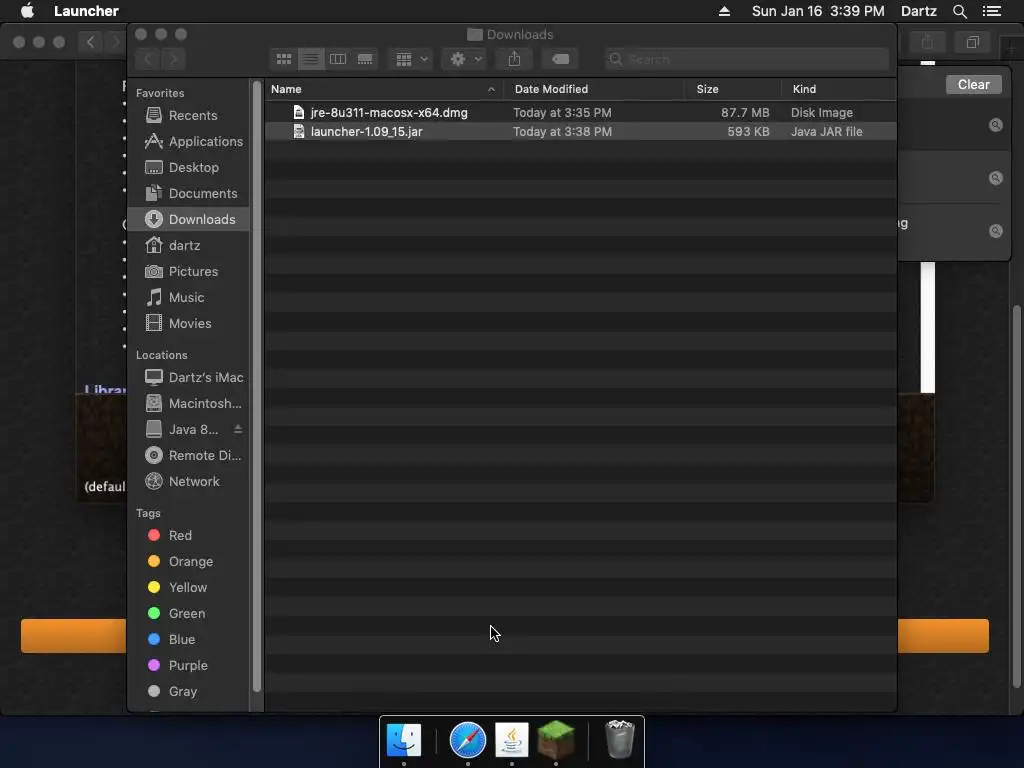Filter by Blue tag
The width and height of the screenshot is (1024, 768).
(188, 640)
